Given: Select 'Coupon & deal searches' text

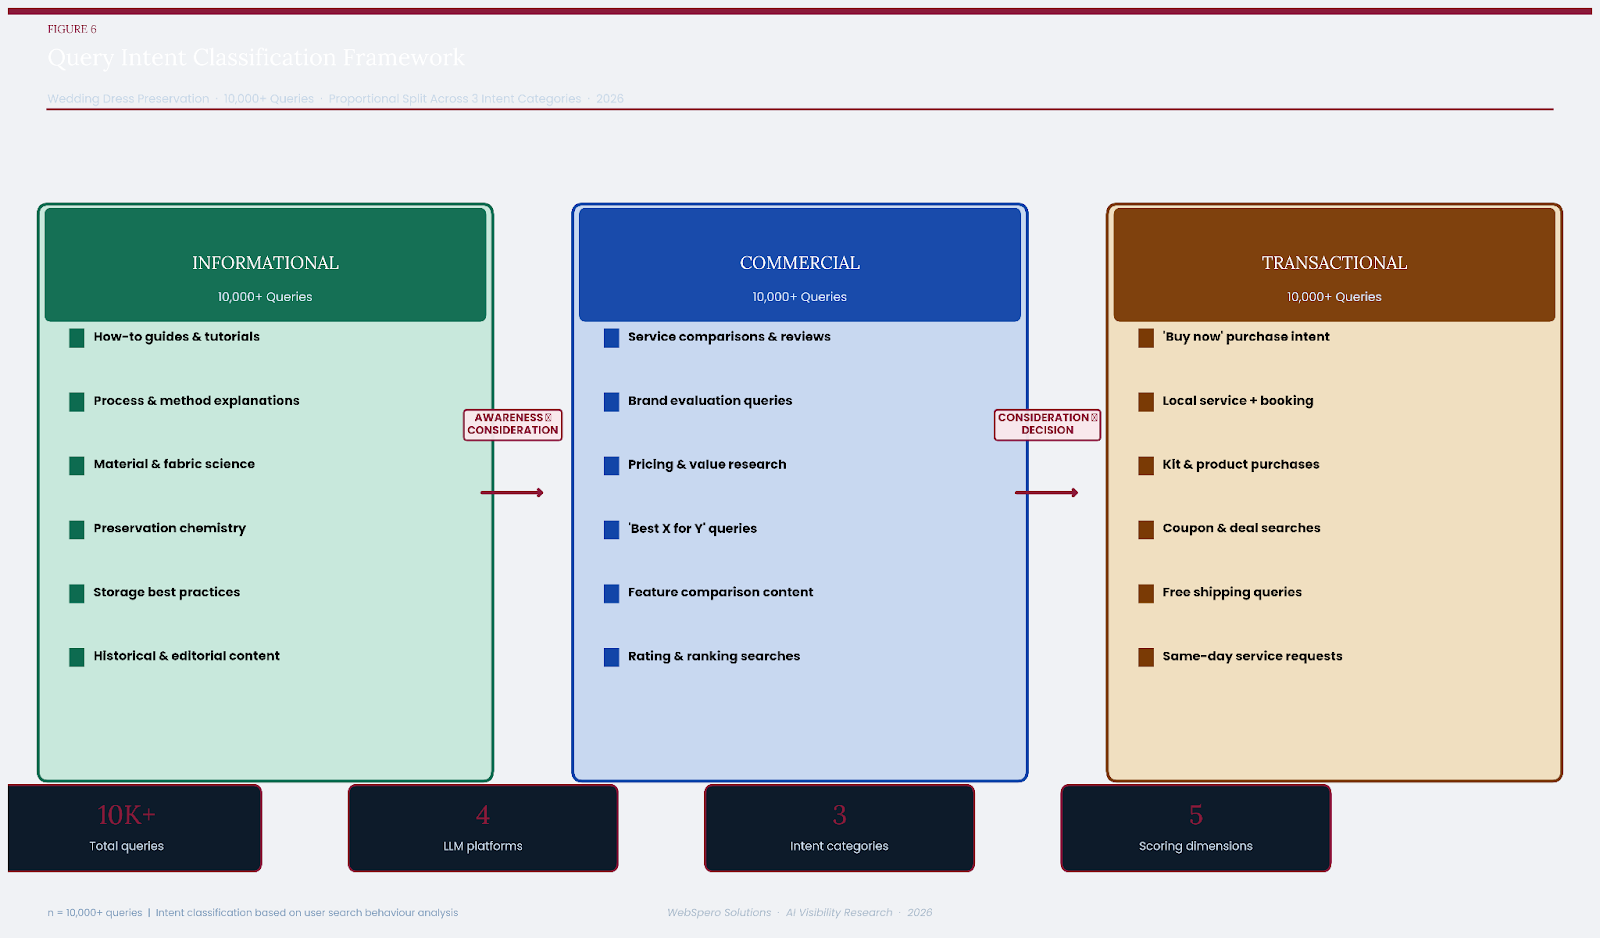Looking at the screenshot, I should (x=1241, y=528).
